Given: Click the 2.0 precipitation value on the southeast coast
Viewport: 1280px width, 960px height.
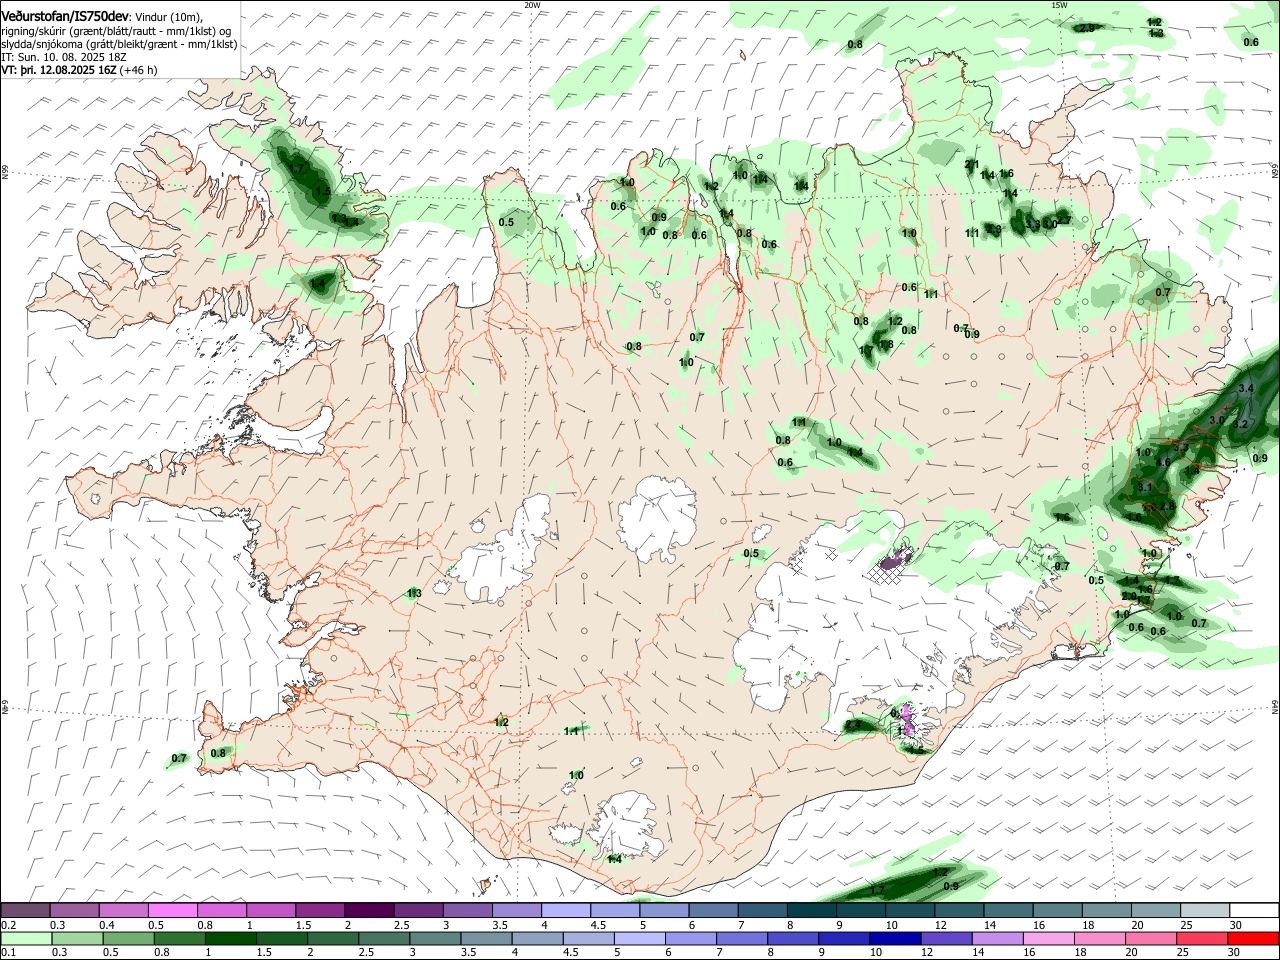Looking at the screenshot, I should 1129,596.
